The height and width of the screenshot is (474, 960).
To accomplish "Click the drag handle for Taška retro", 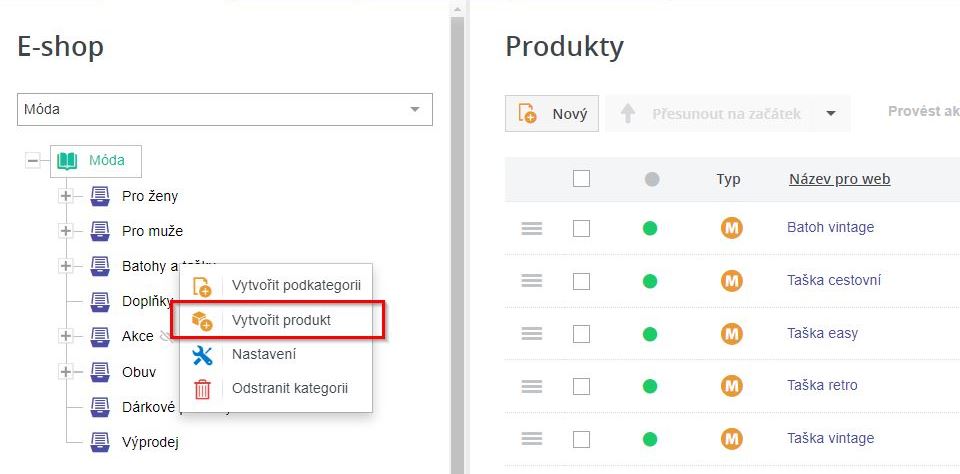I will (532, 386).
